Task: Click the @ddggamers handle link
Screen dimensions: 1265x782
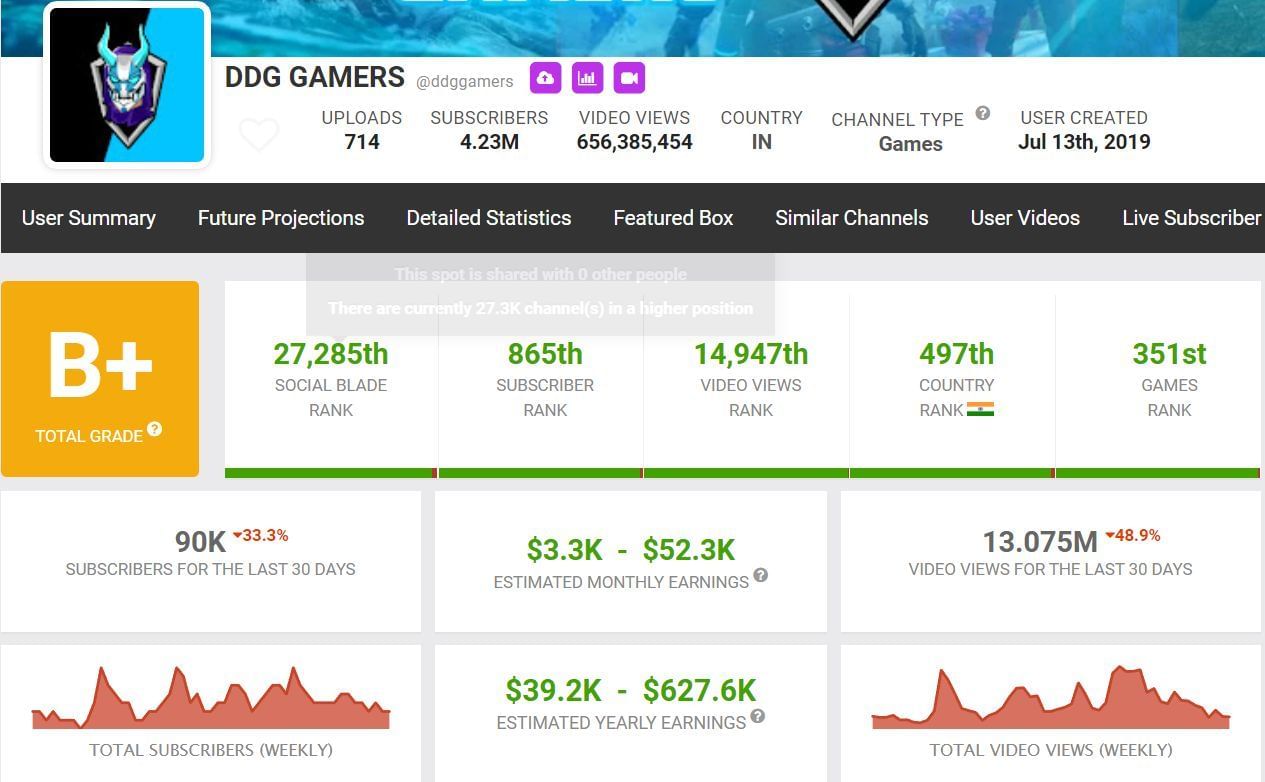Action: (465, 81)
